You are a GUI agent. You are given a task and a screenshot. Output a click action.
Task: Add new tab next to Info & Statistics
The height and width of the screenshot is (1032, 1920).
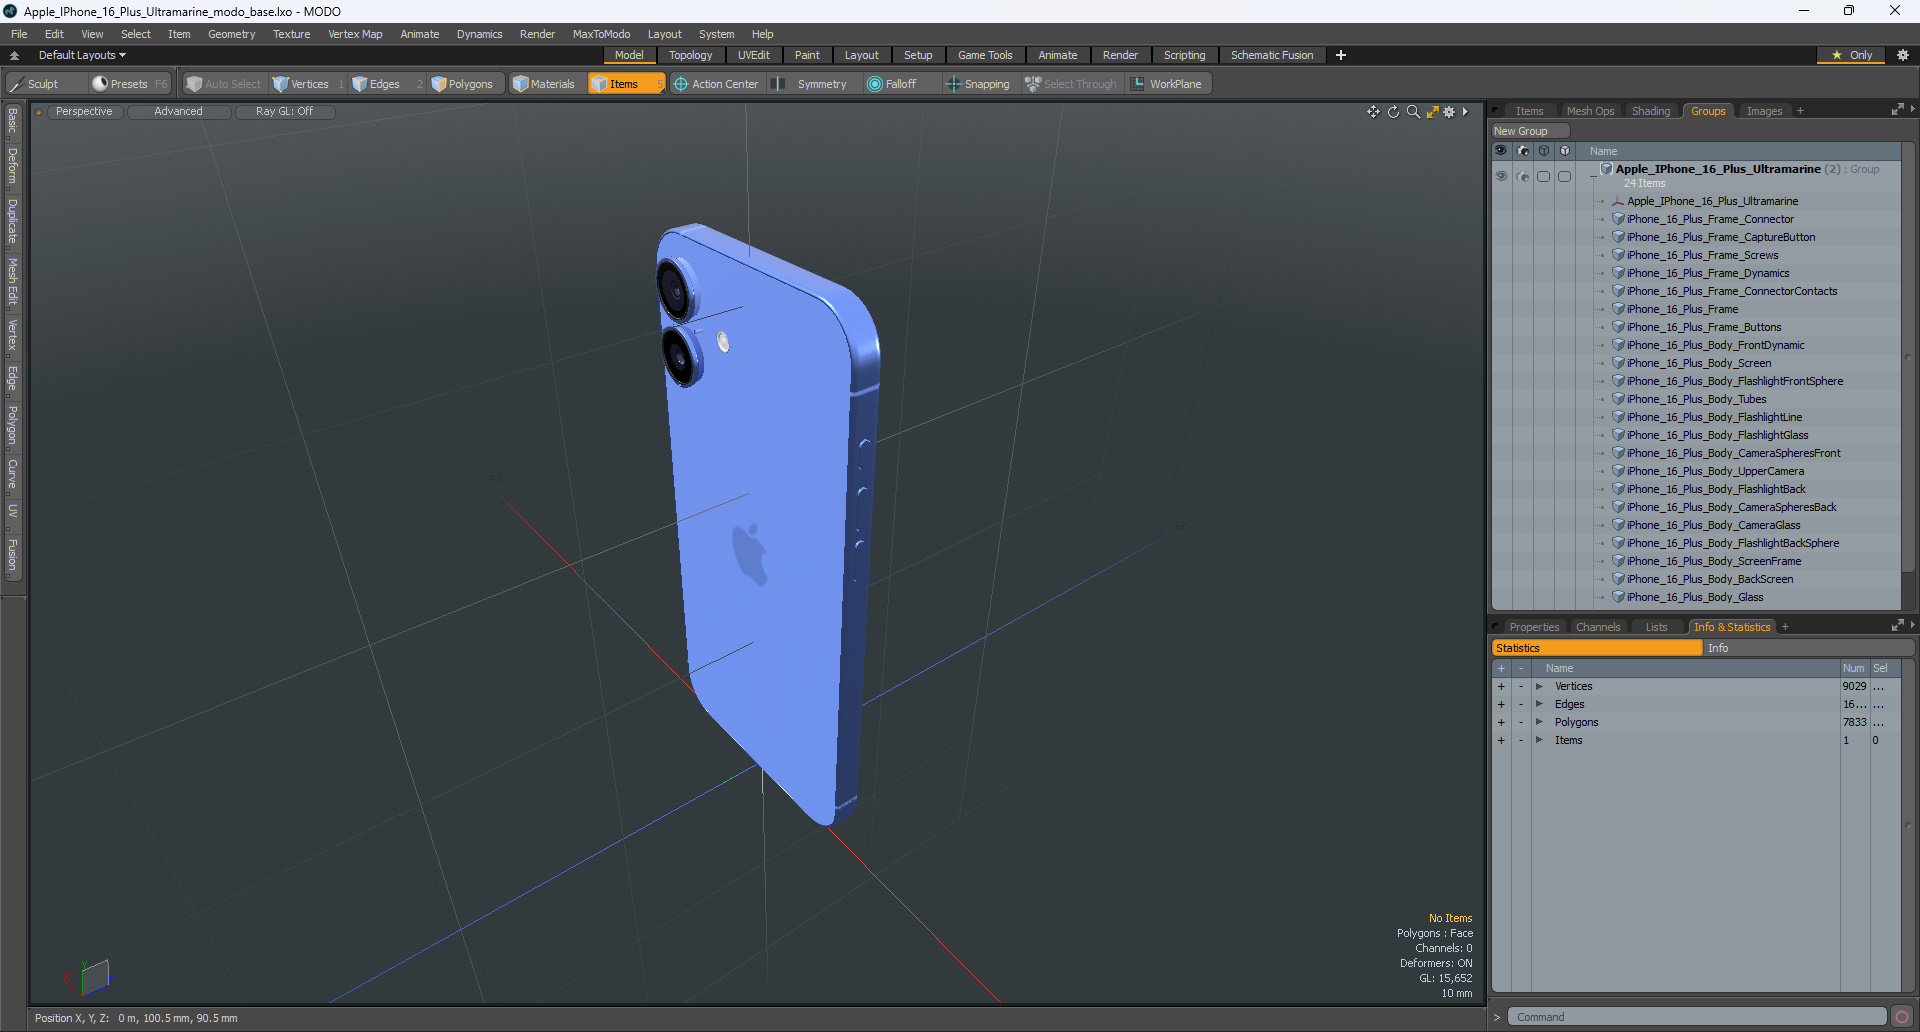(1785, 627)
